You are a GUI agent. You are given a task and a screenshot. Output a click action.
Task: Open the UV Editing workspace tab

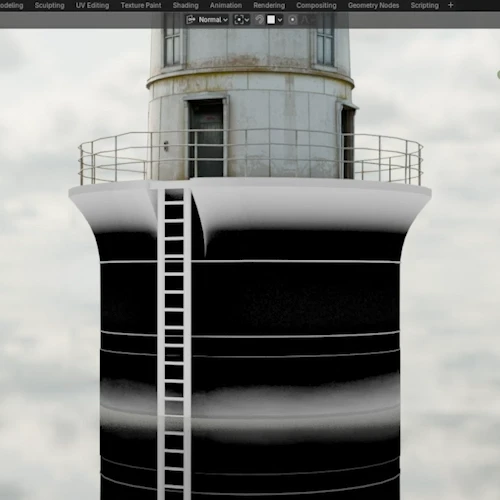(92, 5)
